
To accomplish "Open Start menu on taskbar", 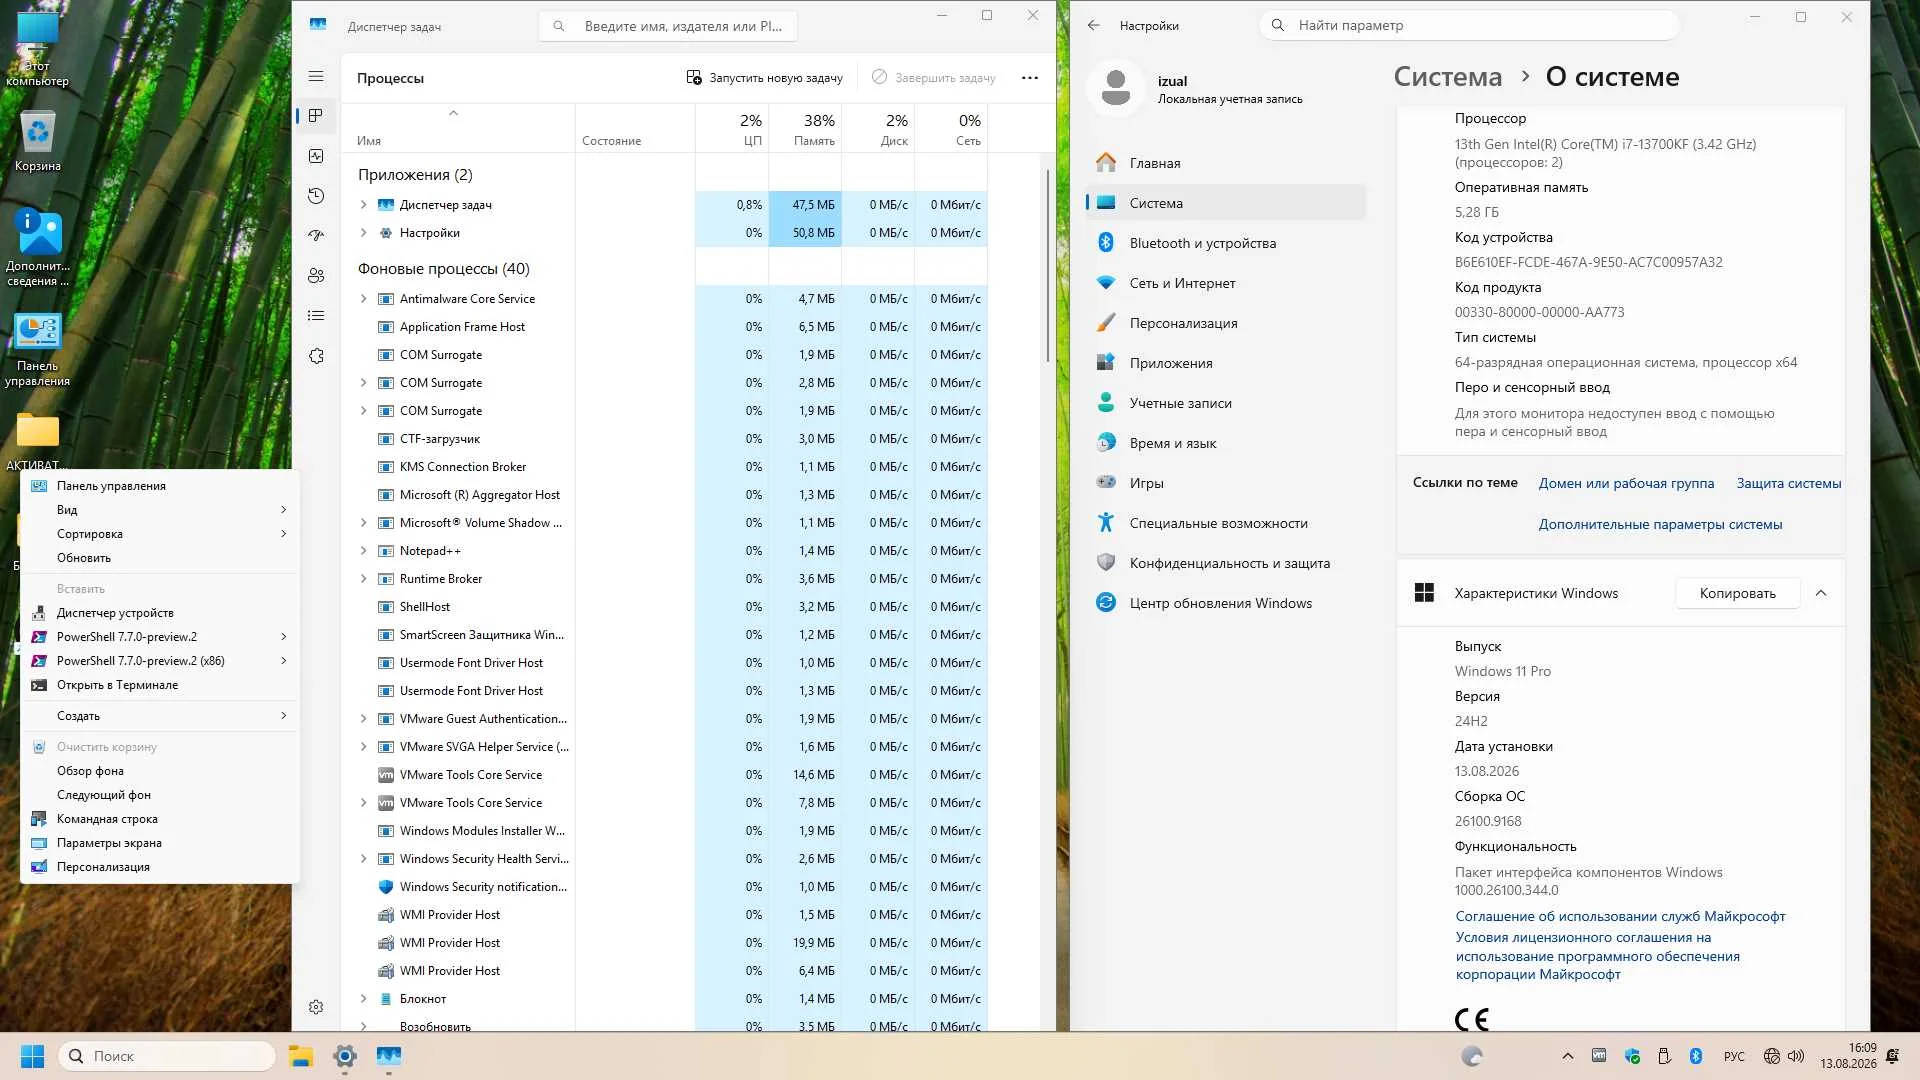I will click(32, 1056).
